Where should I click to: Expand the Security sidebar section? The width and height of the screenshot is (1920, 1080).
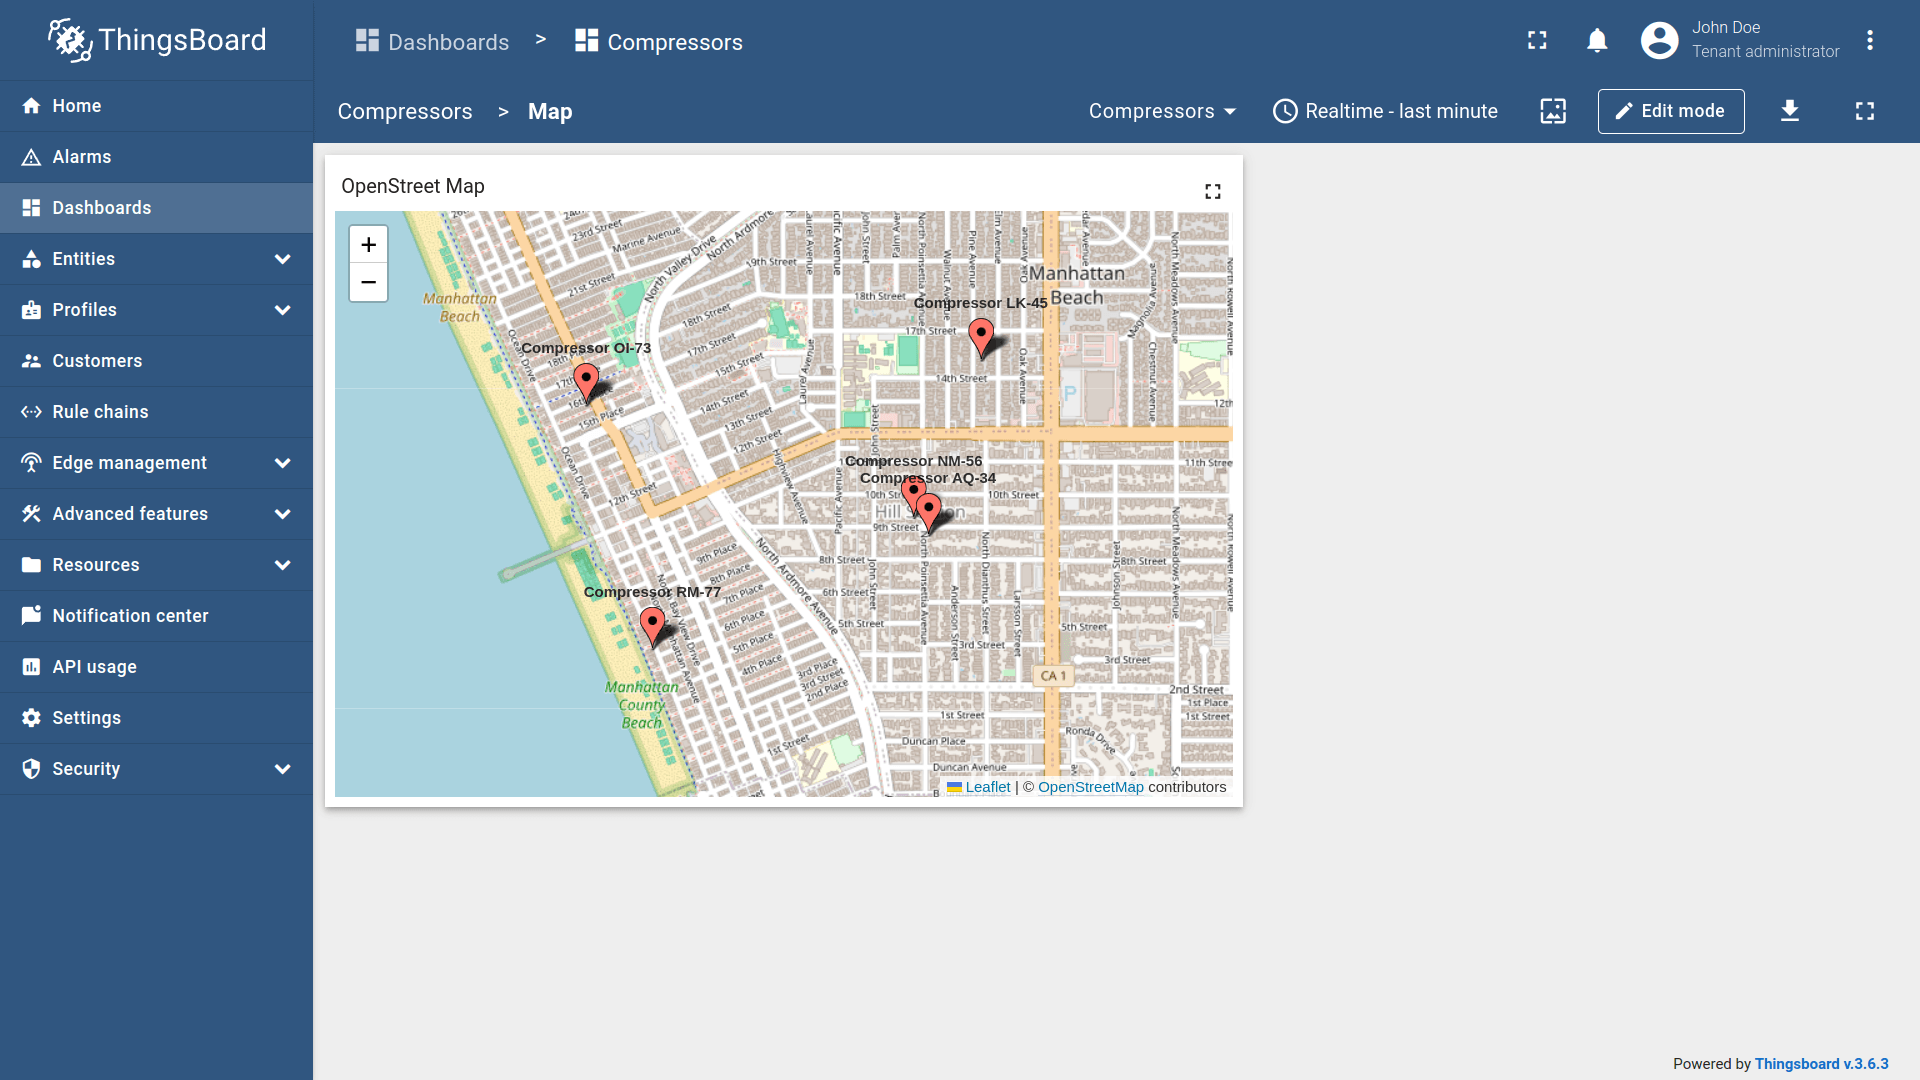pos(157,769)
